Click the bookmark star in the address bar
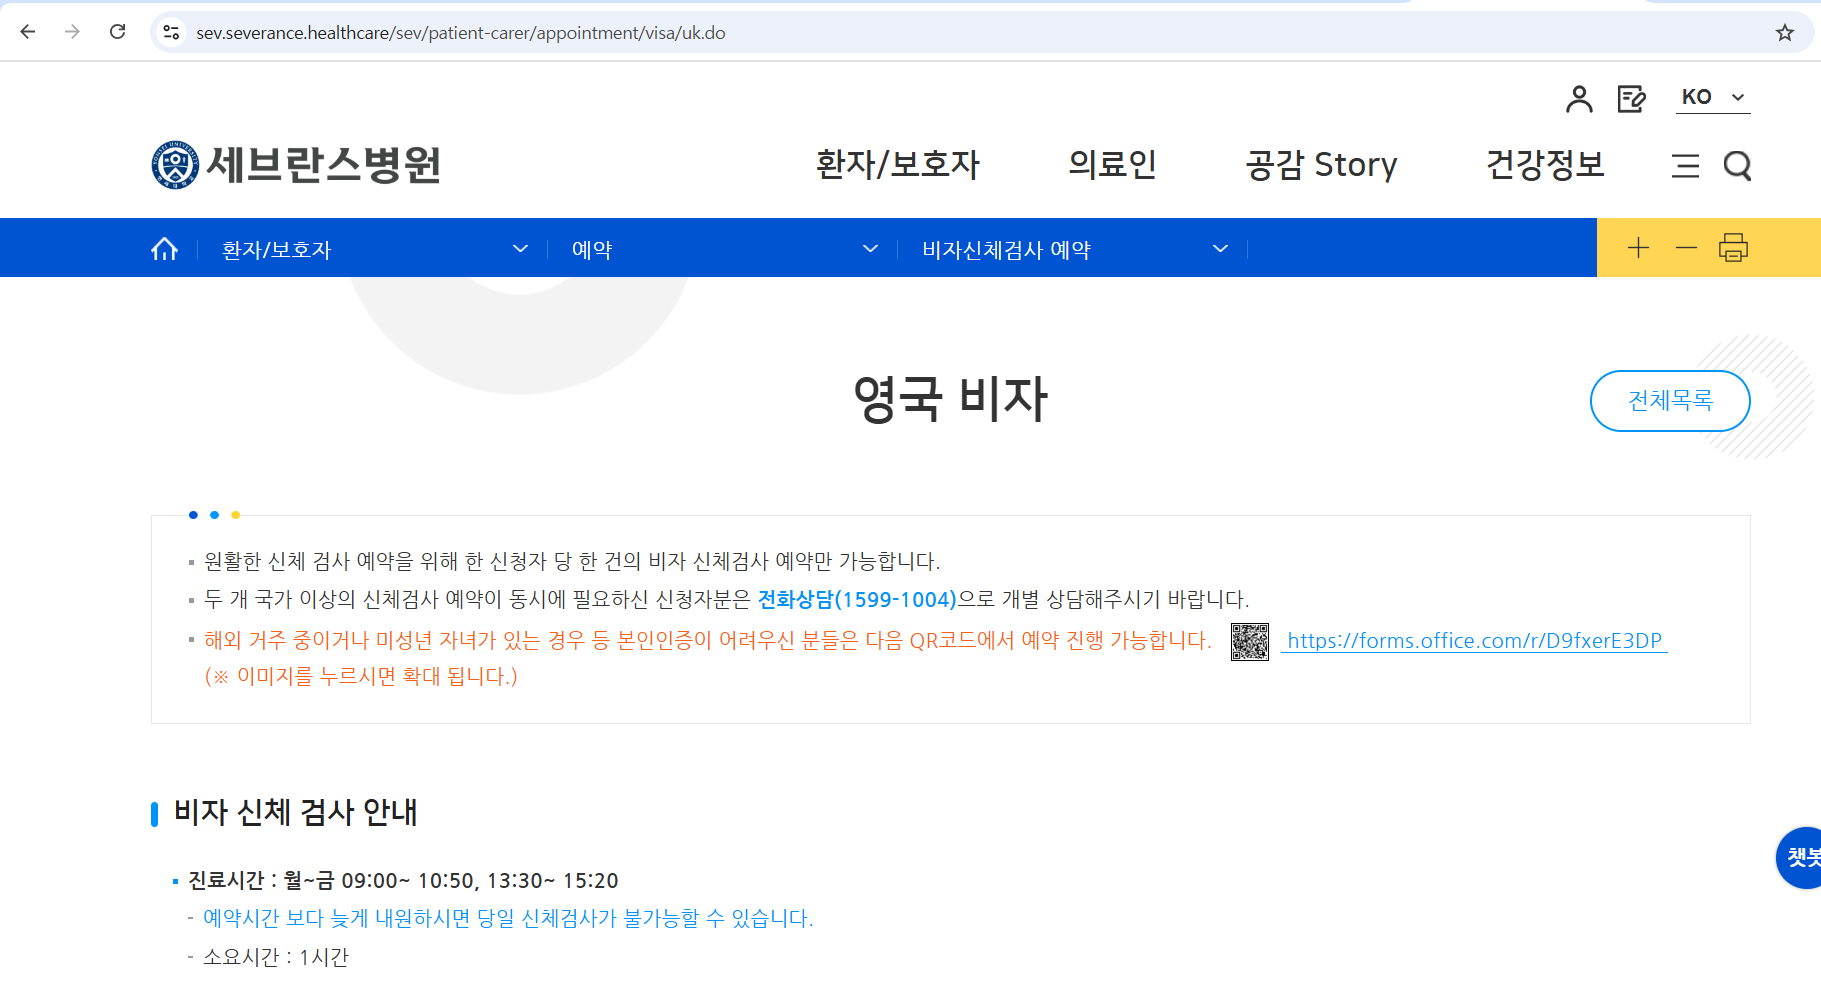Screen dimensions: 1821x983 pos(1784,32)
